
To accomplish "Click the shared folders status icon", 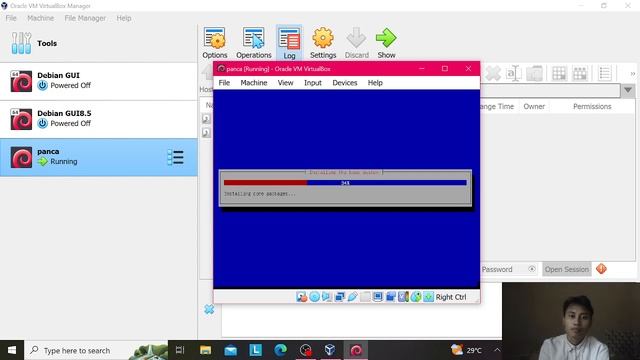I will 391,297.
